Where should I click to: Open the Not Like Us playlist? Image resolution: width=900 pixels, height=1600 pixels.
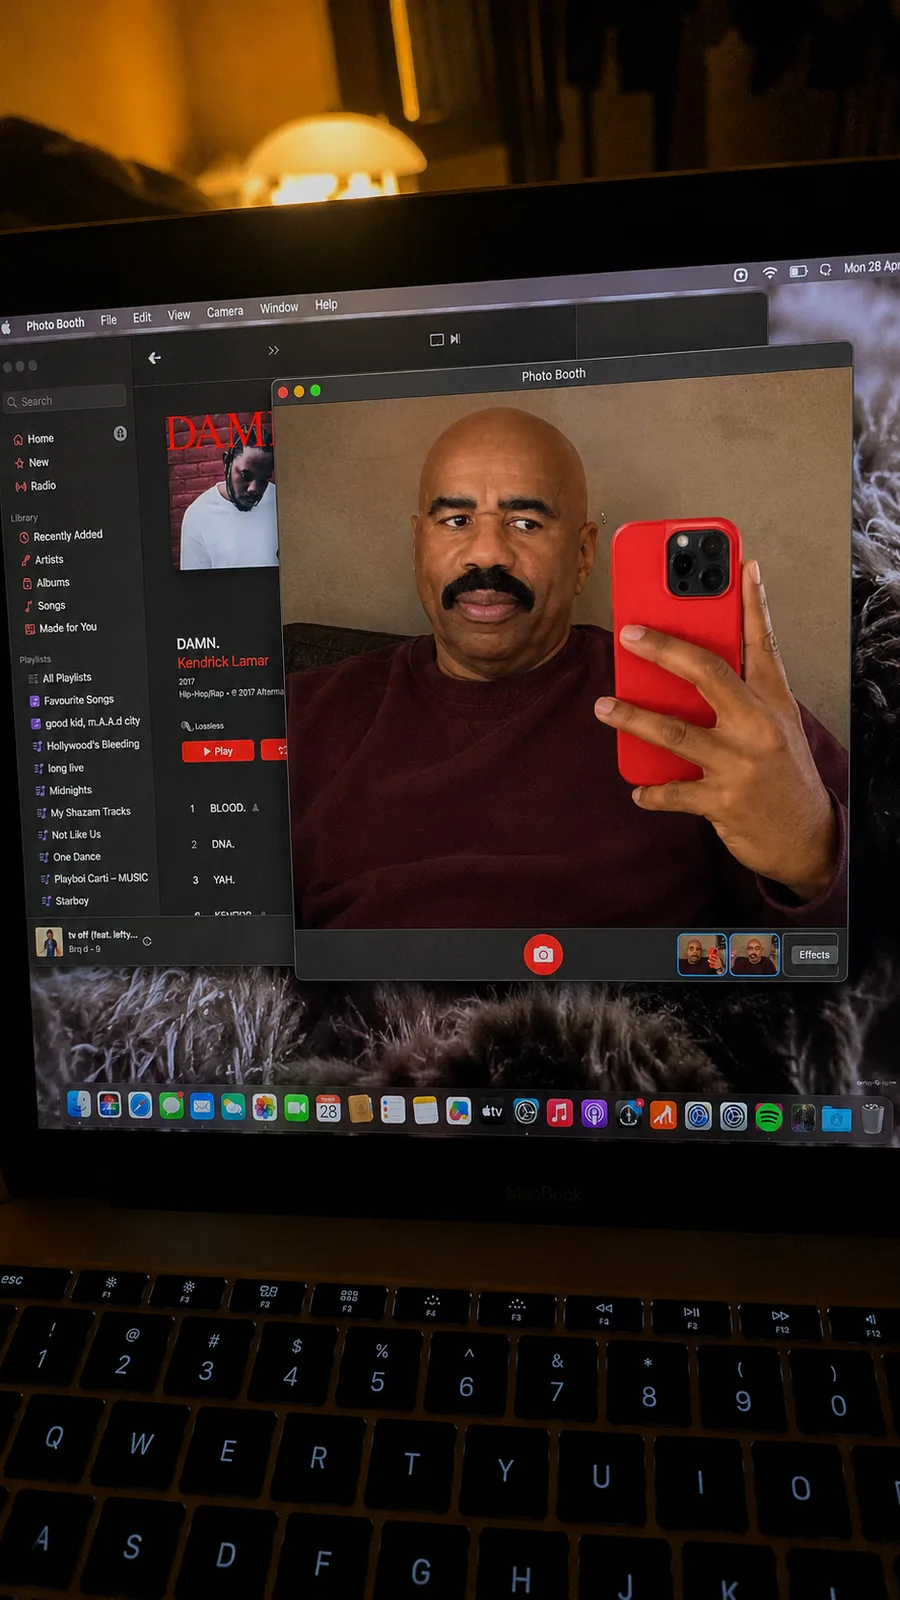pyautogui.click(x=69, y=834)
